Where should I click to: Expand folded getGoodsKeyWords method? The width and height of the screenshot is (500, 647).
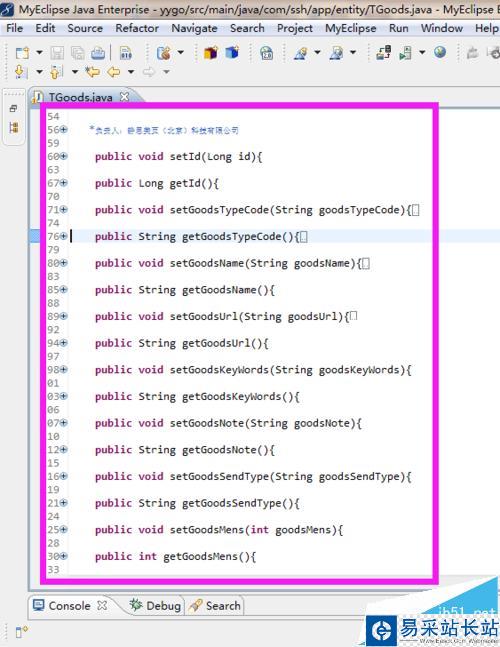tap(64, 396)
